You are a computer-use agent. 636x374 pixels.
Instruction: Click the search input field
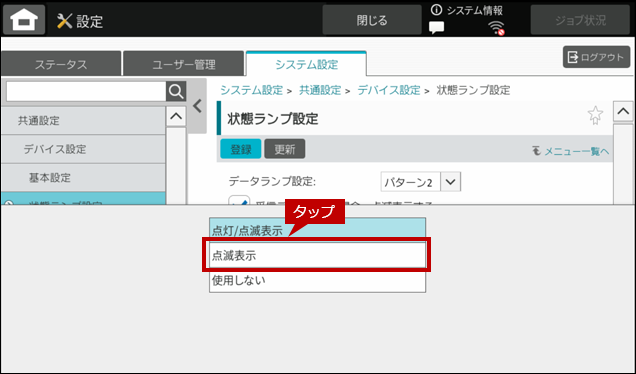coord(86,92)
